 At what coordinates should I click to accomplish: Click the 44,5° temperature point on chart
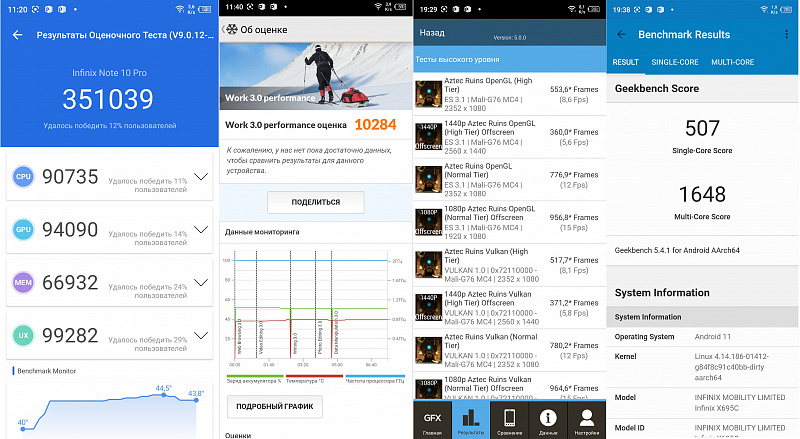[x=163, y=395]
